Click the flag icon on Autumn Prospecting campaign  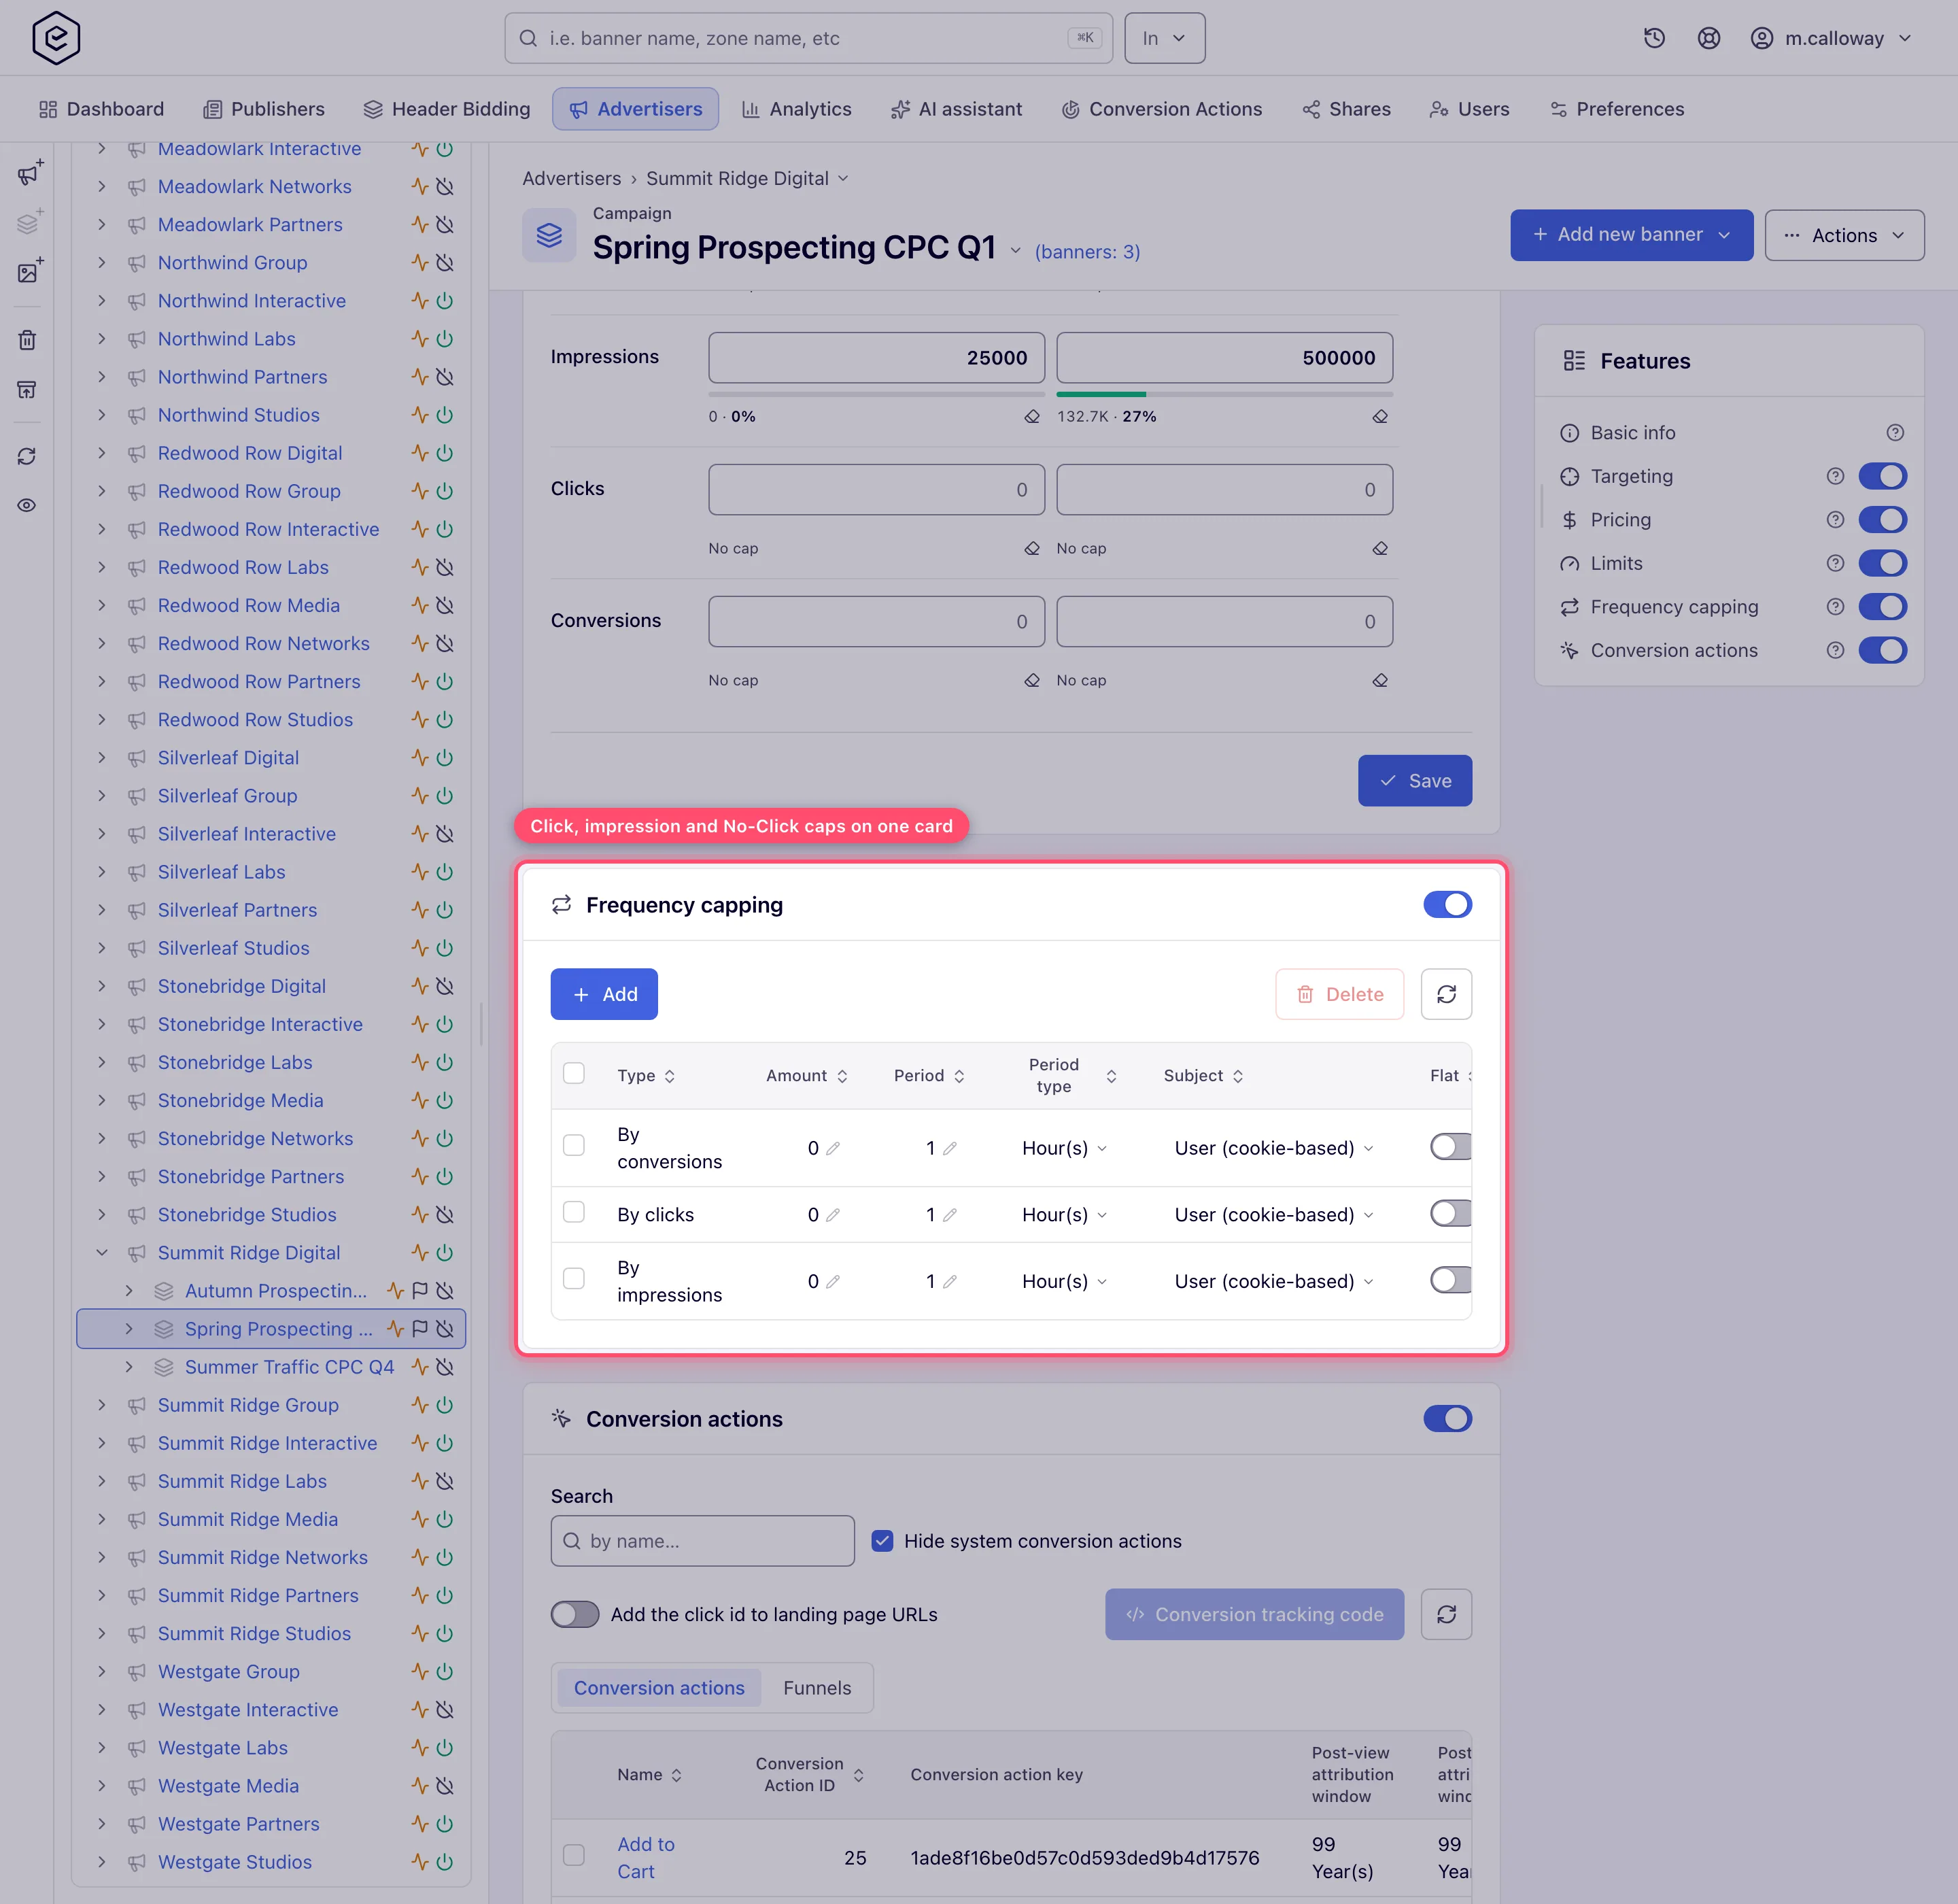[420, 1291]
